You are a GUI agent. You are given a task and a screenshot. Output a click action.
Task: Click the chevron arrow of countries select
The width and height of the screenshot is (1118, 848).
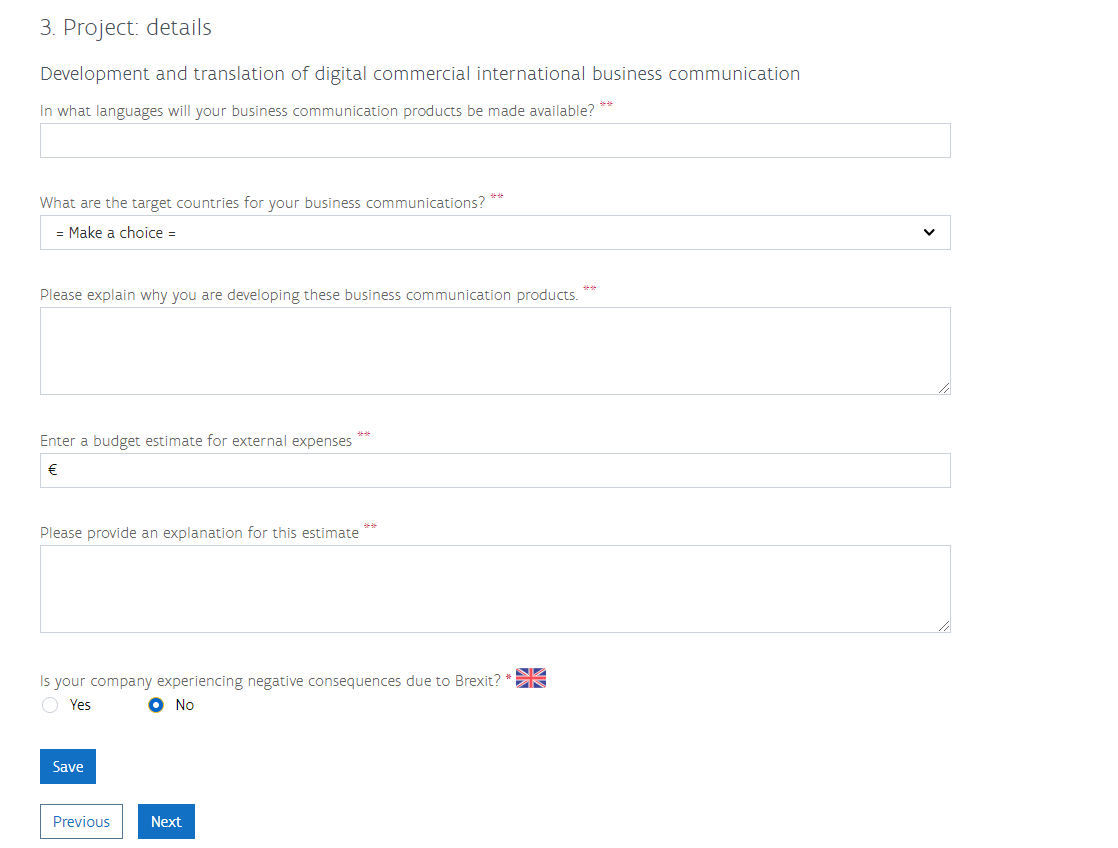928,233
